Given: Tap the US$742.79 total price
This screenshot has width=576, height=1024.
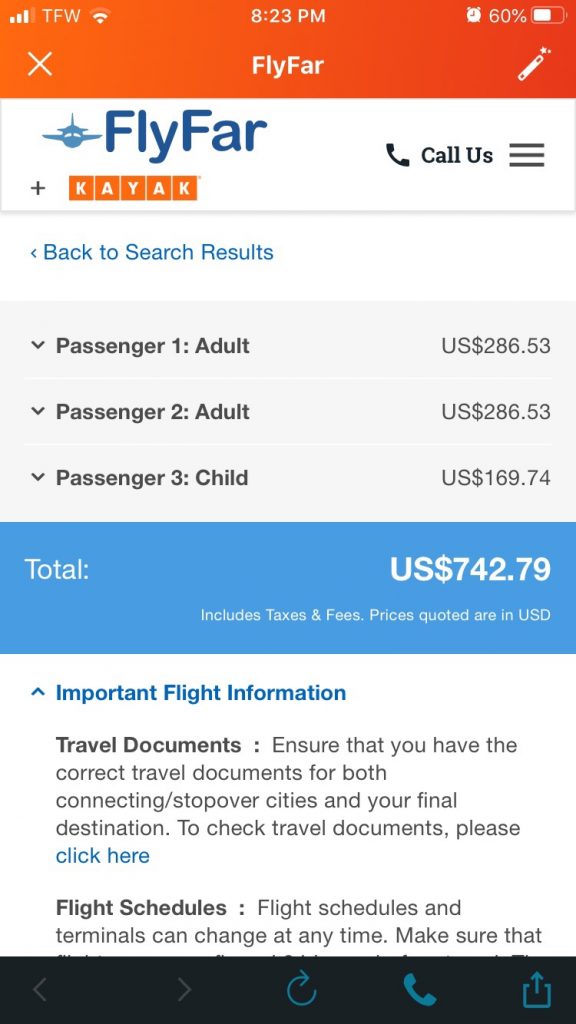Looking at the screenshot, I should [470, 569].
